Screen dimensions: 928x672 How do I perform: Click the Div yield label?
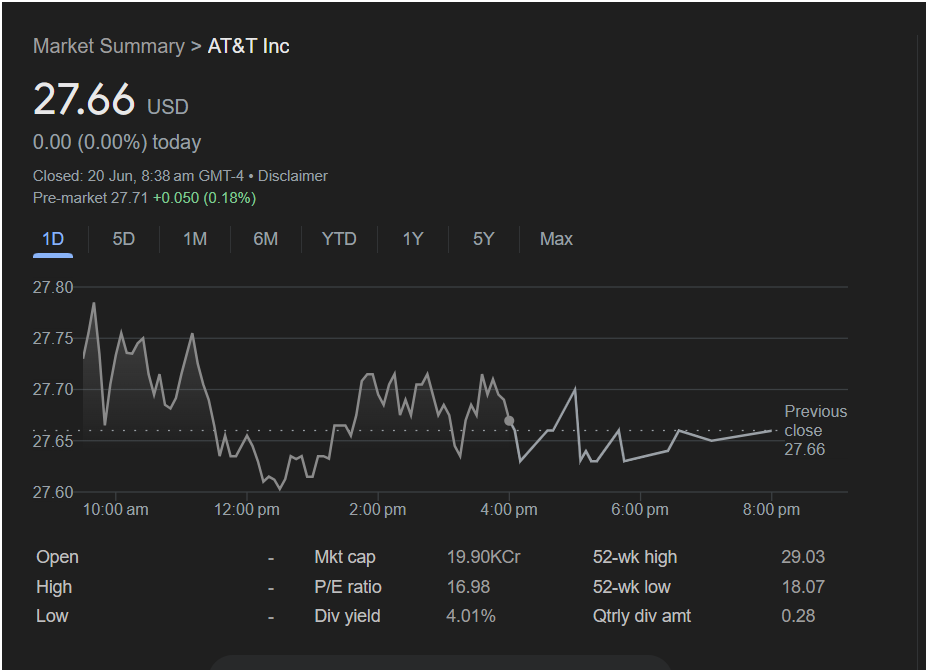click(x=347, y=616)
